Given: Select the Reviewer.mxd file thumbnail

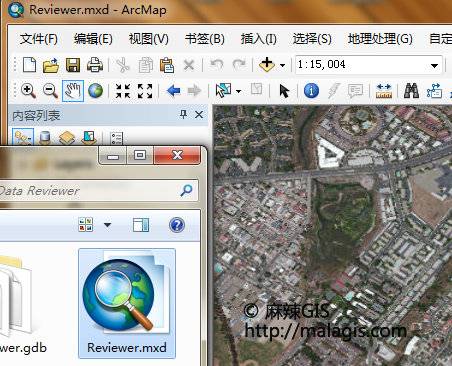Looking at the screenshot, I should [127, 303].
